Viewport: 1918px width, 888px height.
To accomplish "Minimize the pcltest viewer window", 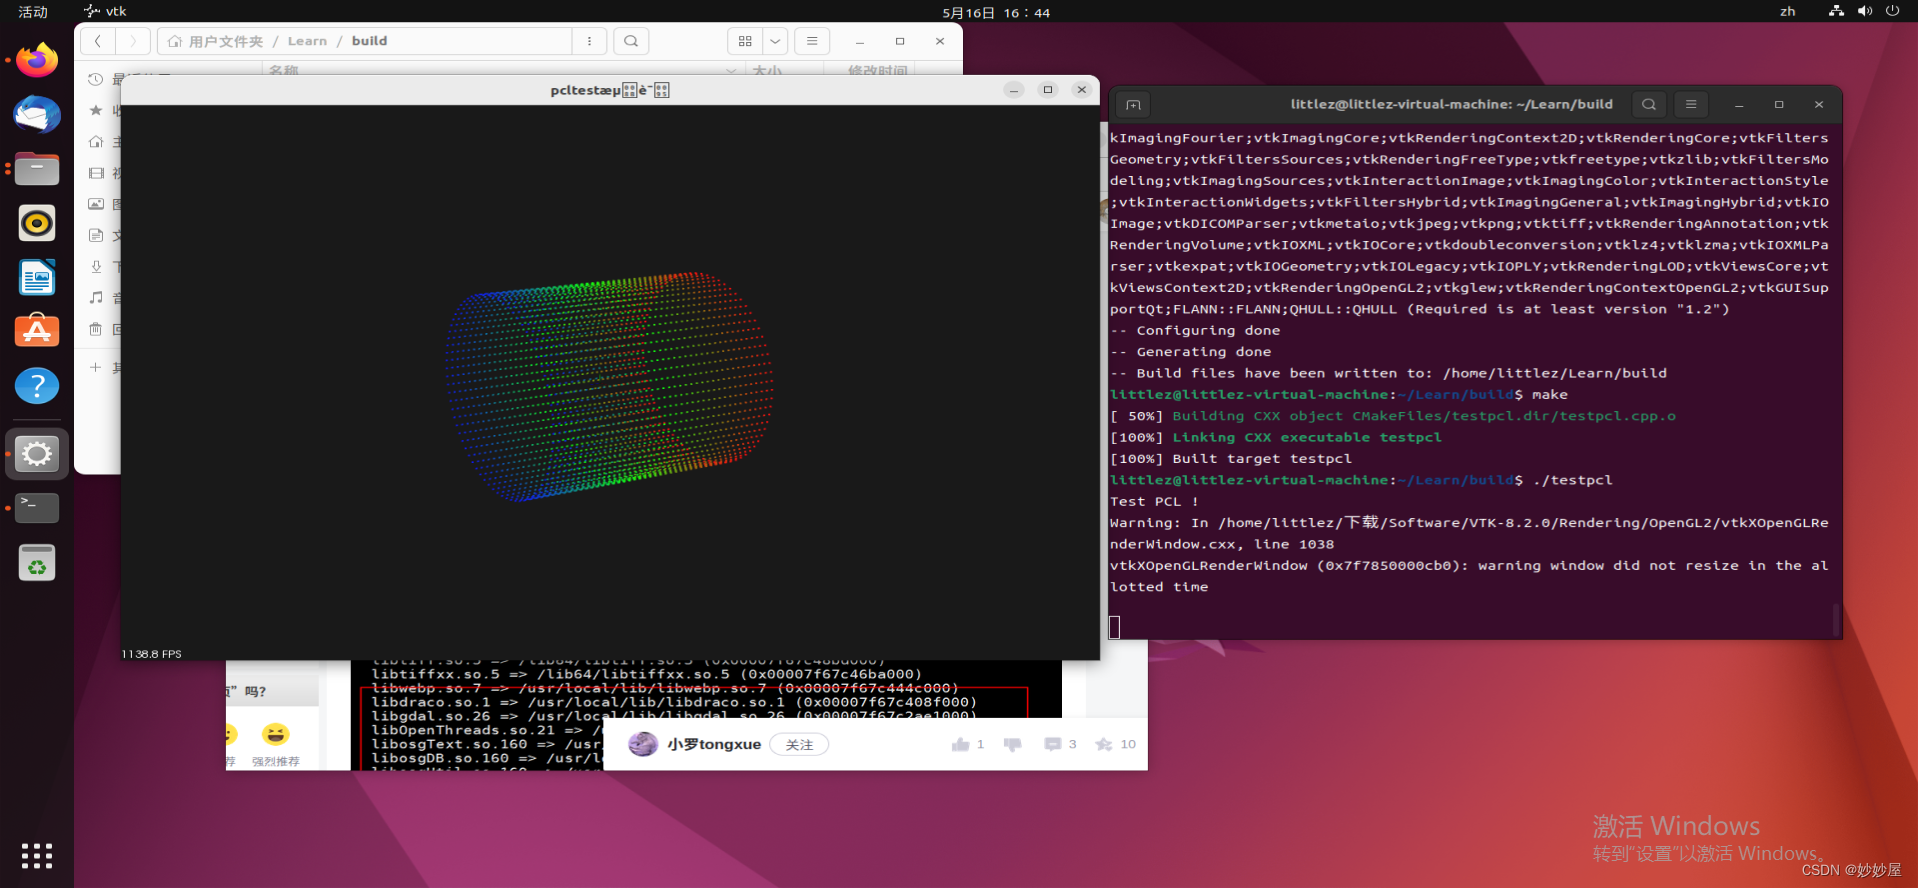I will tap(1014, 90).
